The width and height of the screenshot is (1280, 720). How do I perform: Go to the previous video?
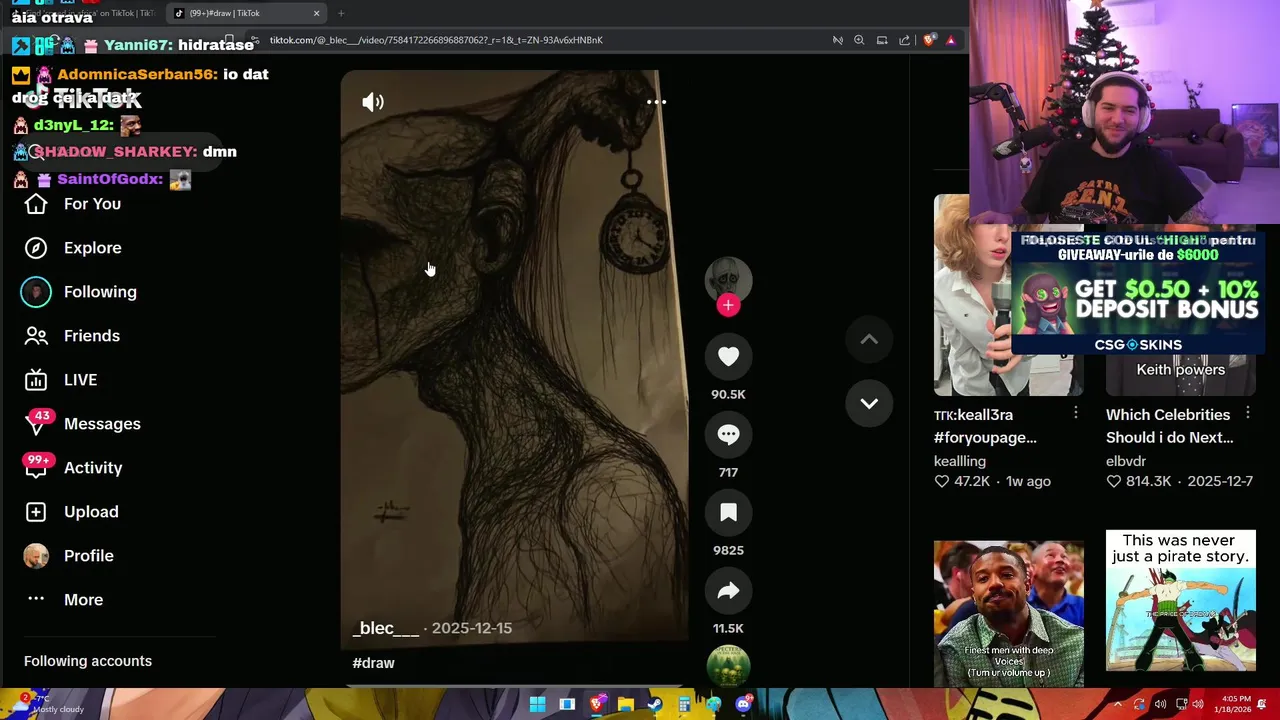(x=869, y=340)
